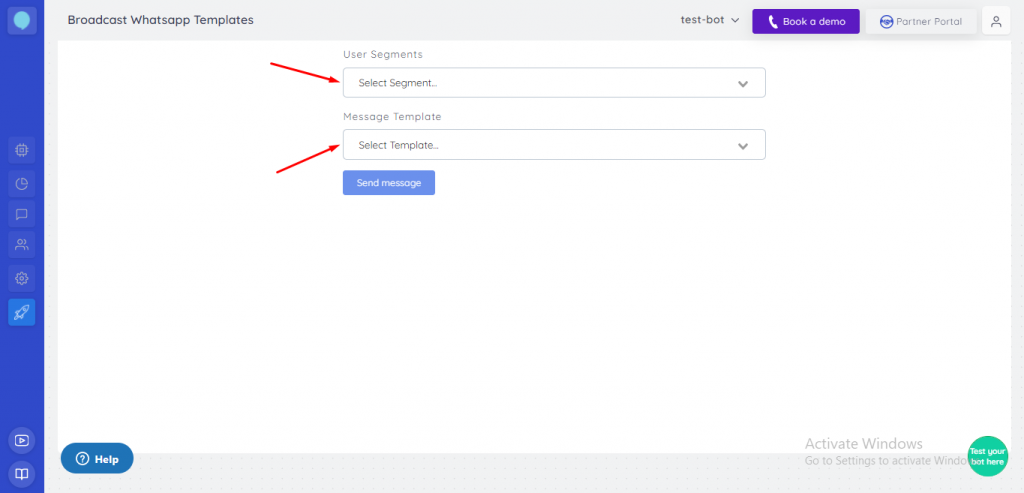Image resolution: width=1024 pixels, height=493 pixels.
Task: Open the Partner Portal button
Action: click(921, 22)
